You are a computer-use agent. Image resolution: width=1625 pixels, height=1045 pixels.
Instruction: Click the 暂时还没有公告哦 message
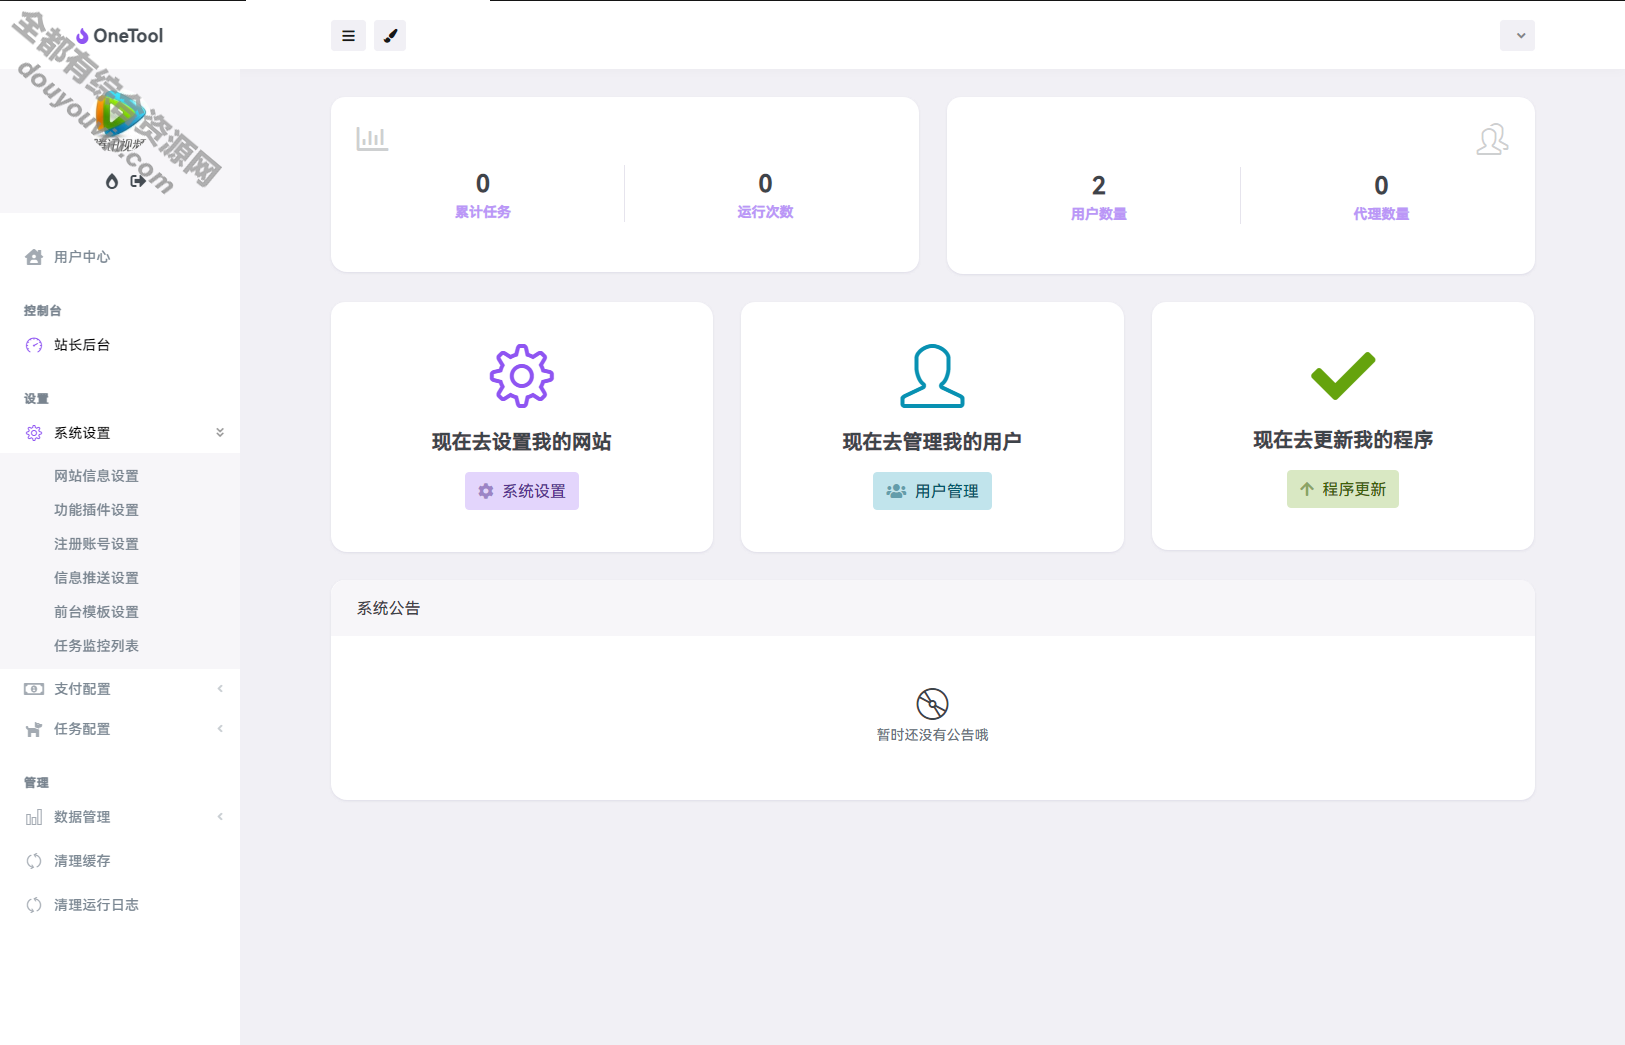932,735
